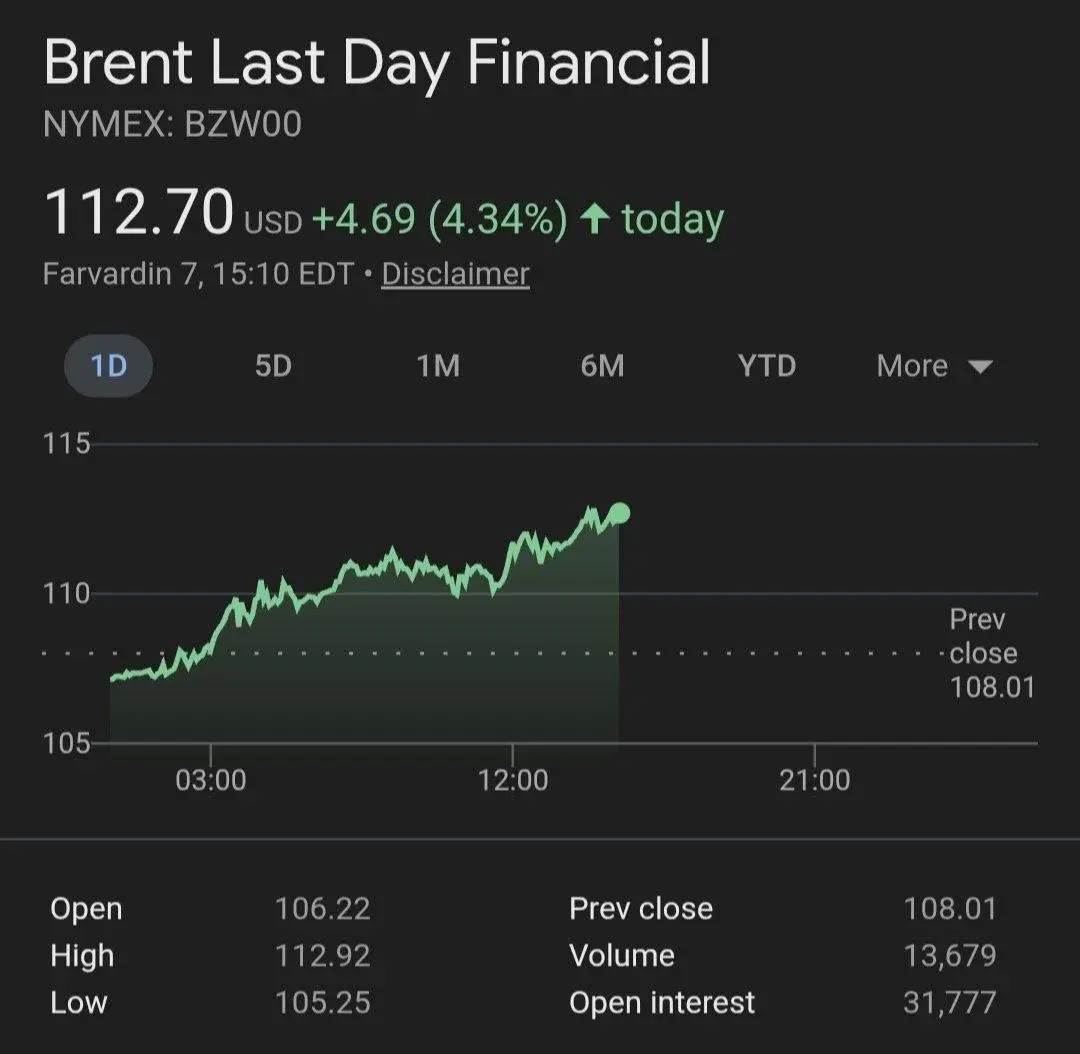This screenshot has width=1080, height=1054.
Task: Select the 1D time range tab
Action: point(108,367)
